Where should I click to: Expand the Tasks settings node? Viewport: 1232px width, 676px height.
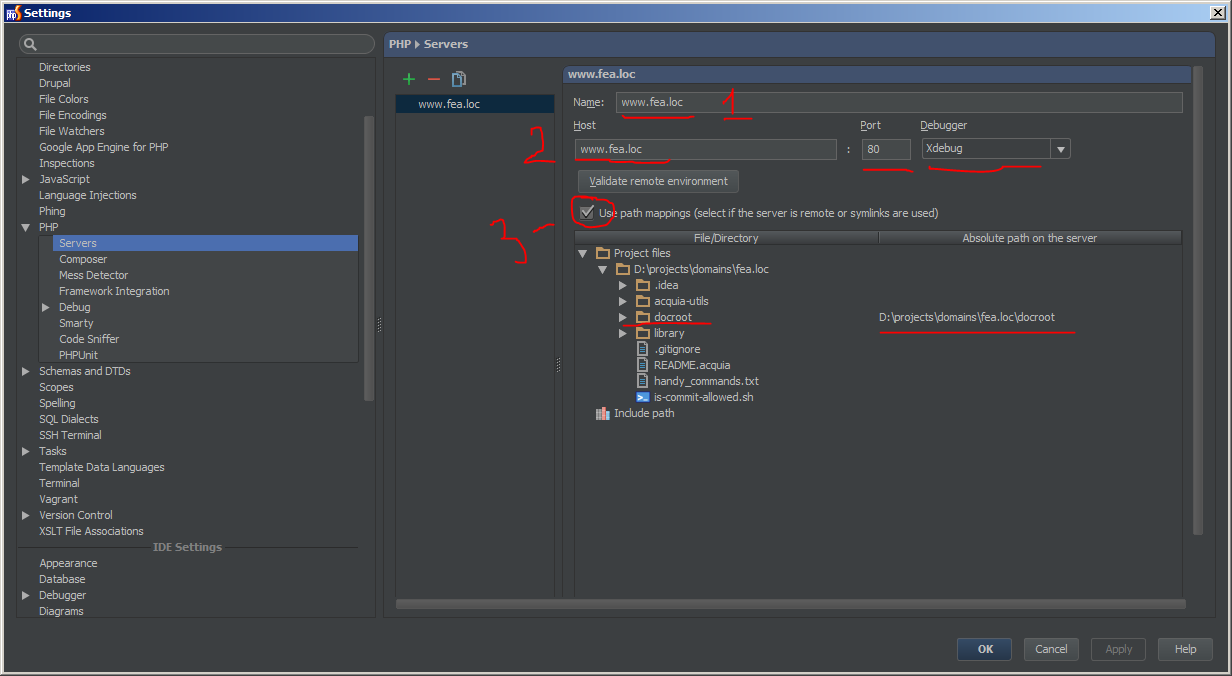click(x=26, y=451)
